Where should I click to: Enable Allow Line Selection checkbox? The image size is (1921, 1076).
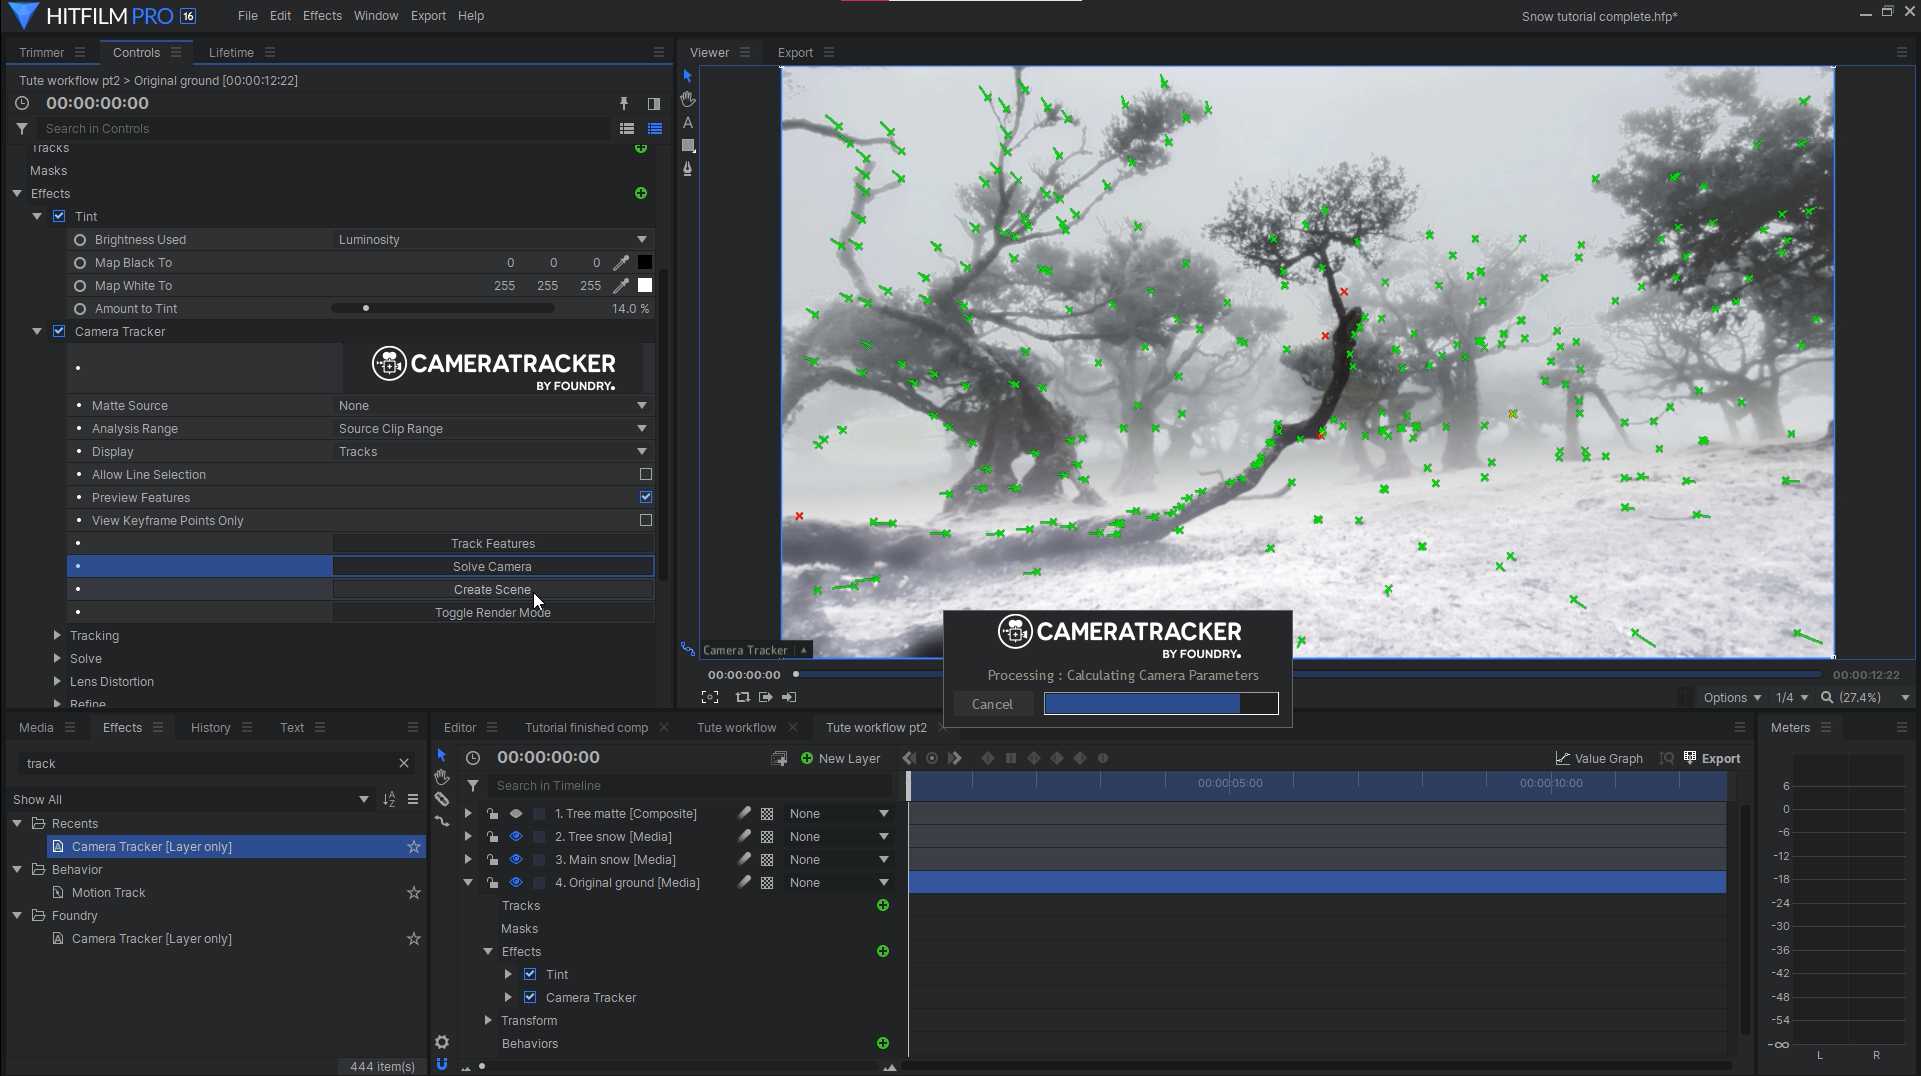coord(646,475)
